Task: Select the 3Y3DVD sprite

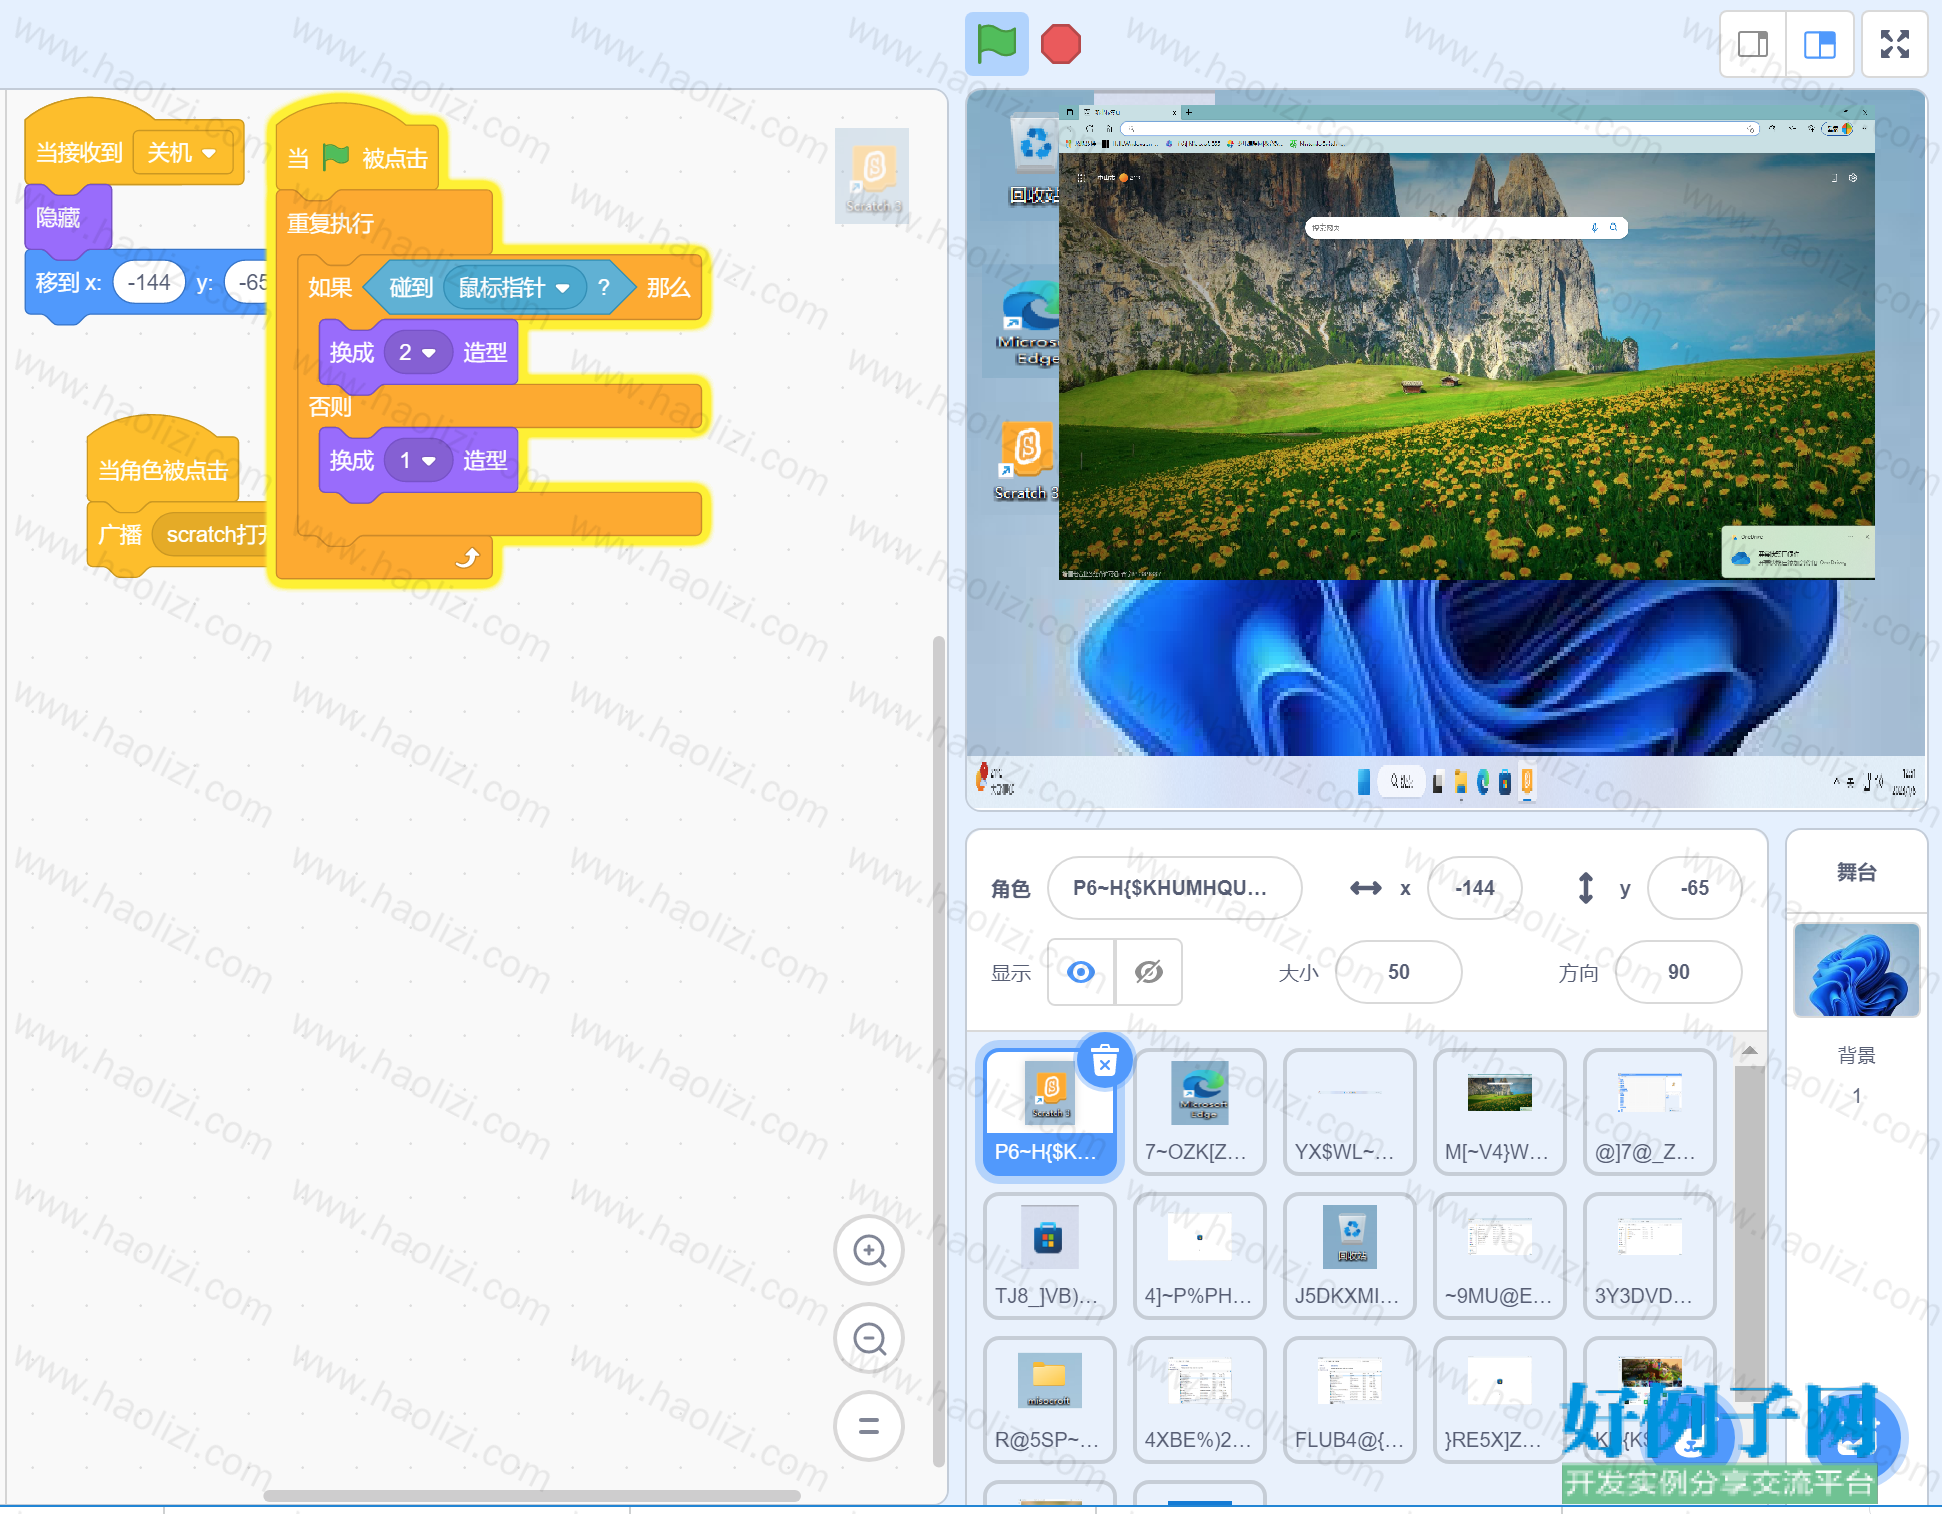Action: 1649,1255
